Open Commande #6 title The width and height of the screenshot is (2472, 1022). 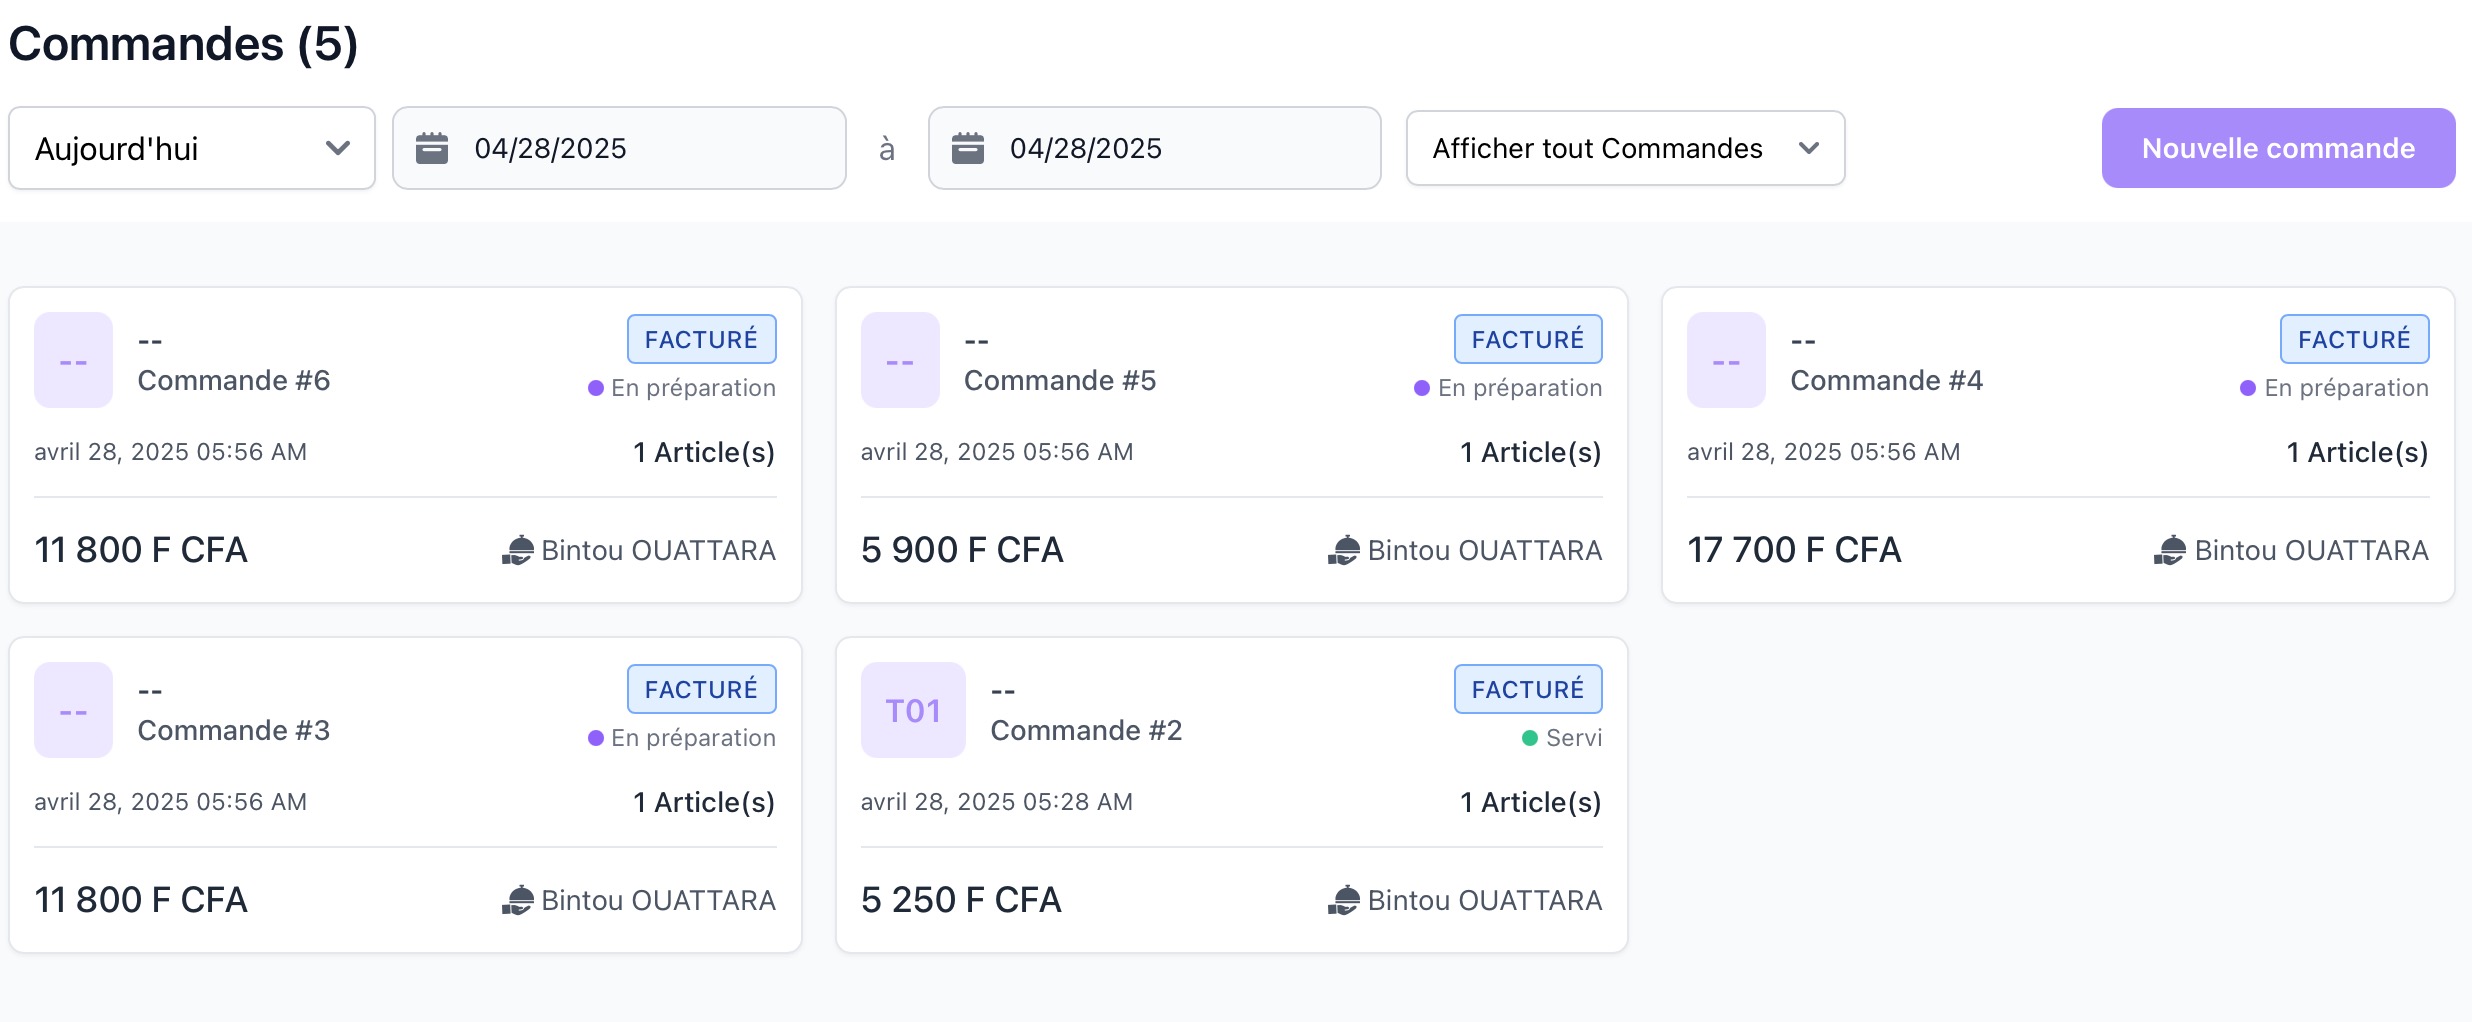pyautogui.click(x=234, y=380)
